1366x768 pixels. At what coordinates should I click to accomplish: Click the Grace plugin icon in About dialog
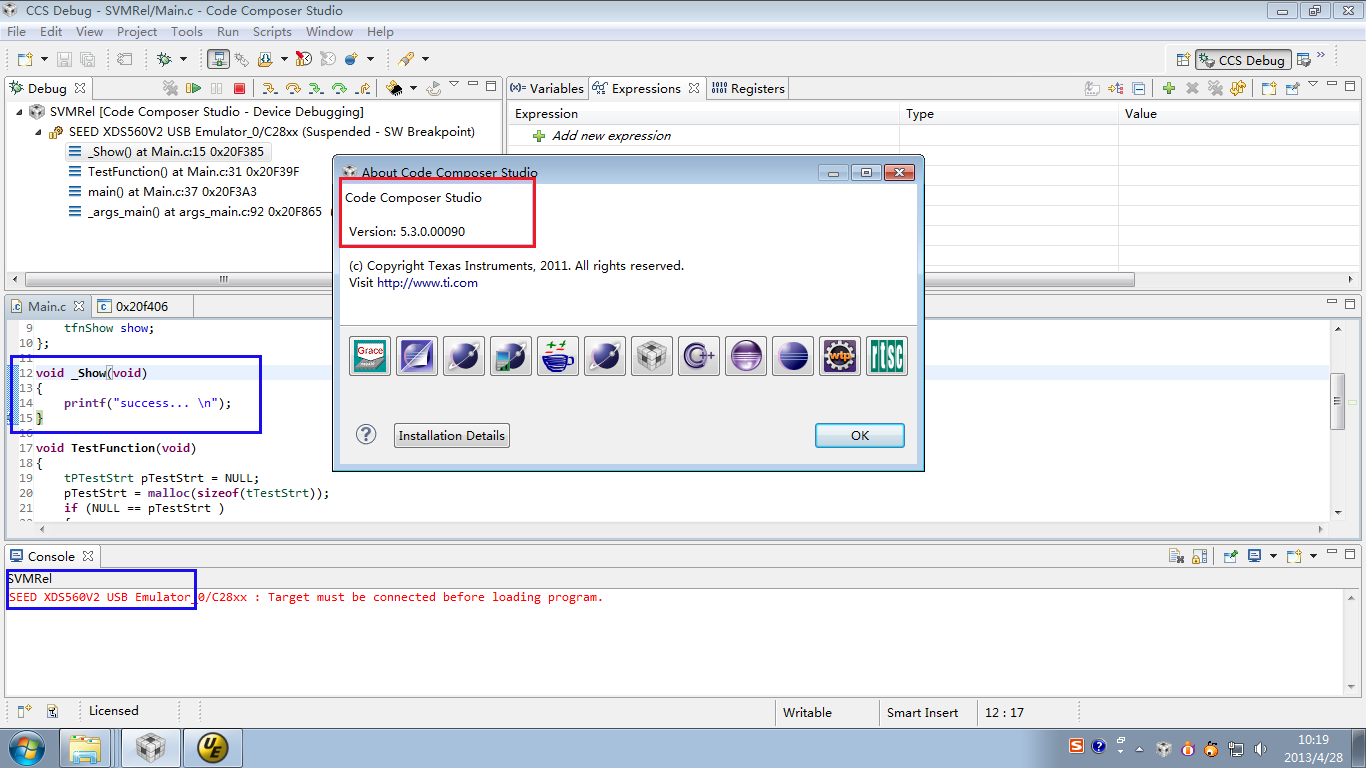pos(370,356)
